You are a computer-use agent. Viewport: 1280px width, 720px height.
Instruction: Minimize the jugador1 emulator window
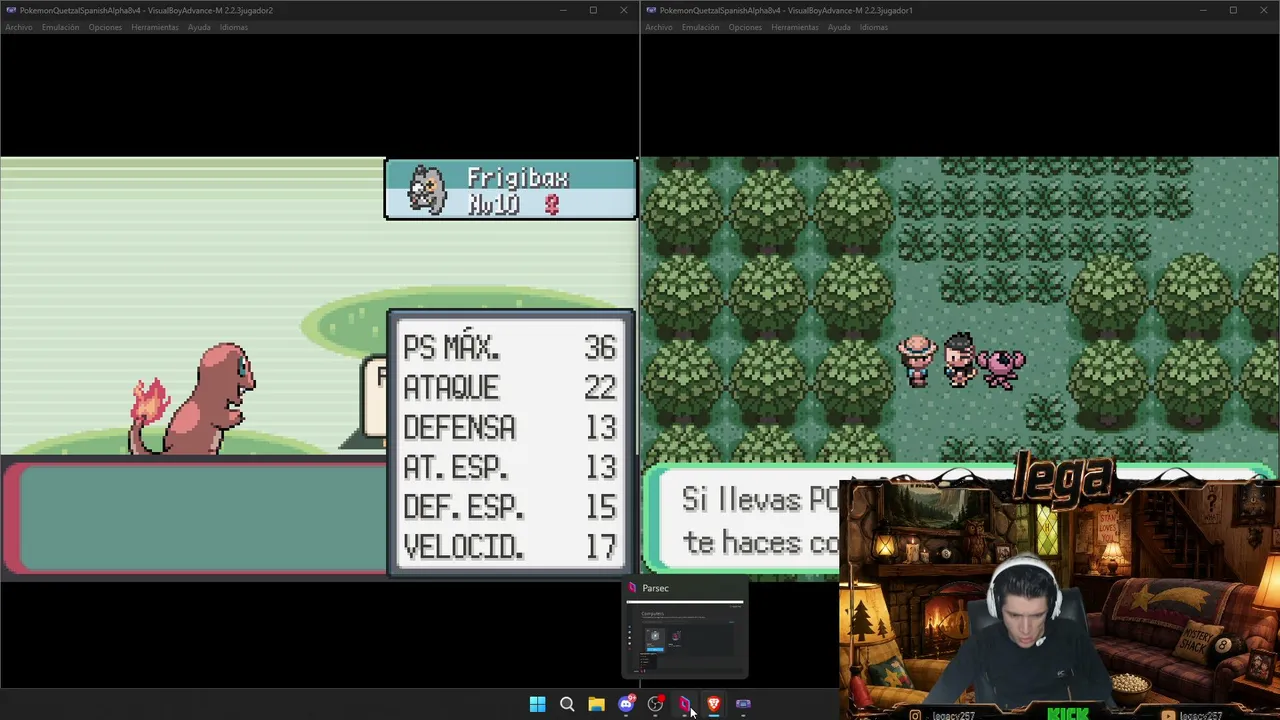click(1203, 10)
